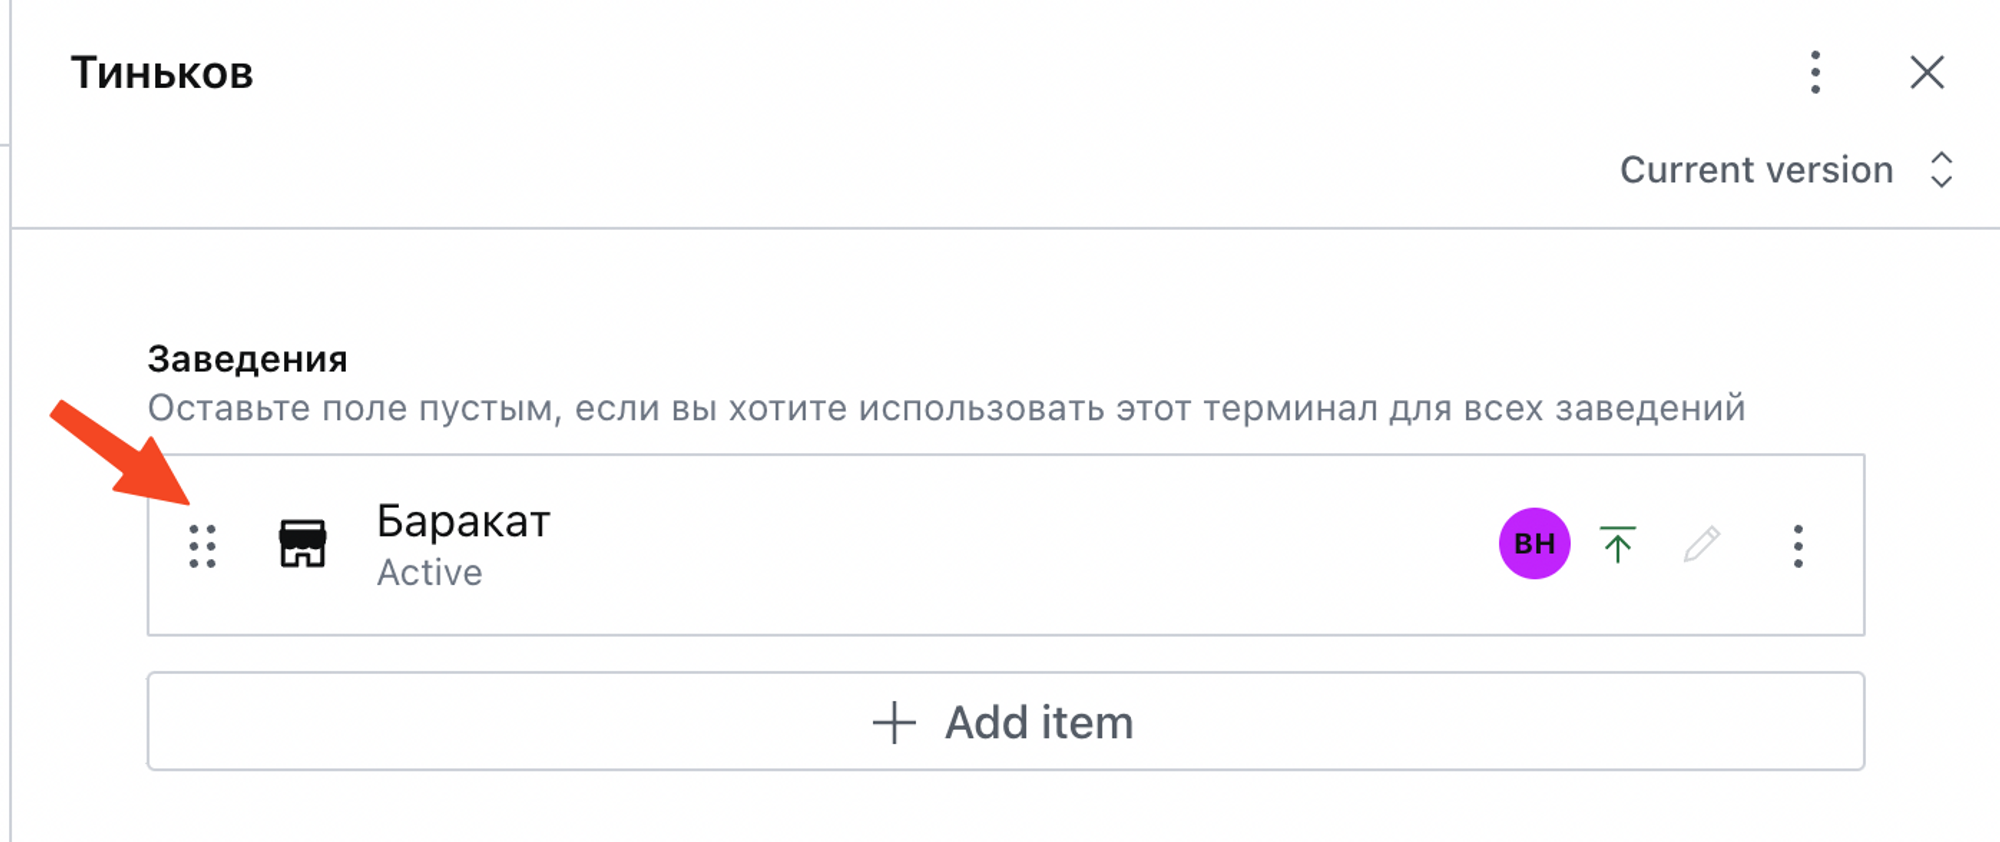The height and width of the screenshot is (842, 2000).
Task: Click the purple BH user avatar
Action: 1534,544
